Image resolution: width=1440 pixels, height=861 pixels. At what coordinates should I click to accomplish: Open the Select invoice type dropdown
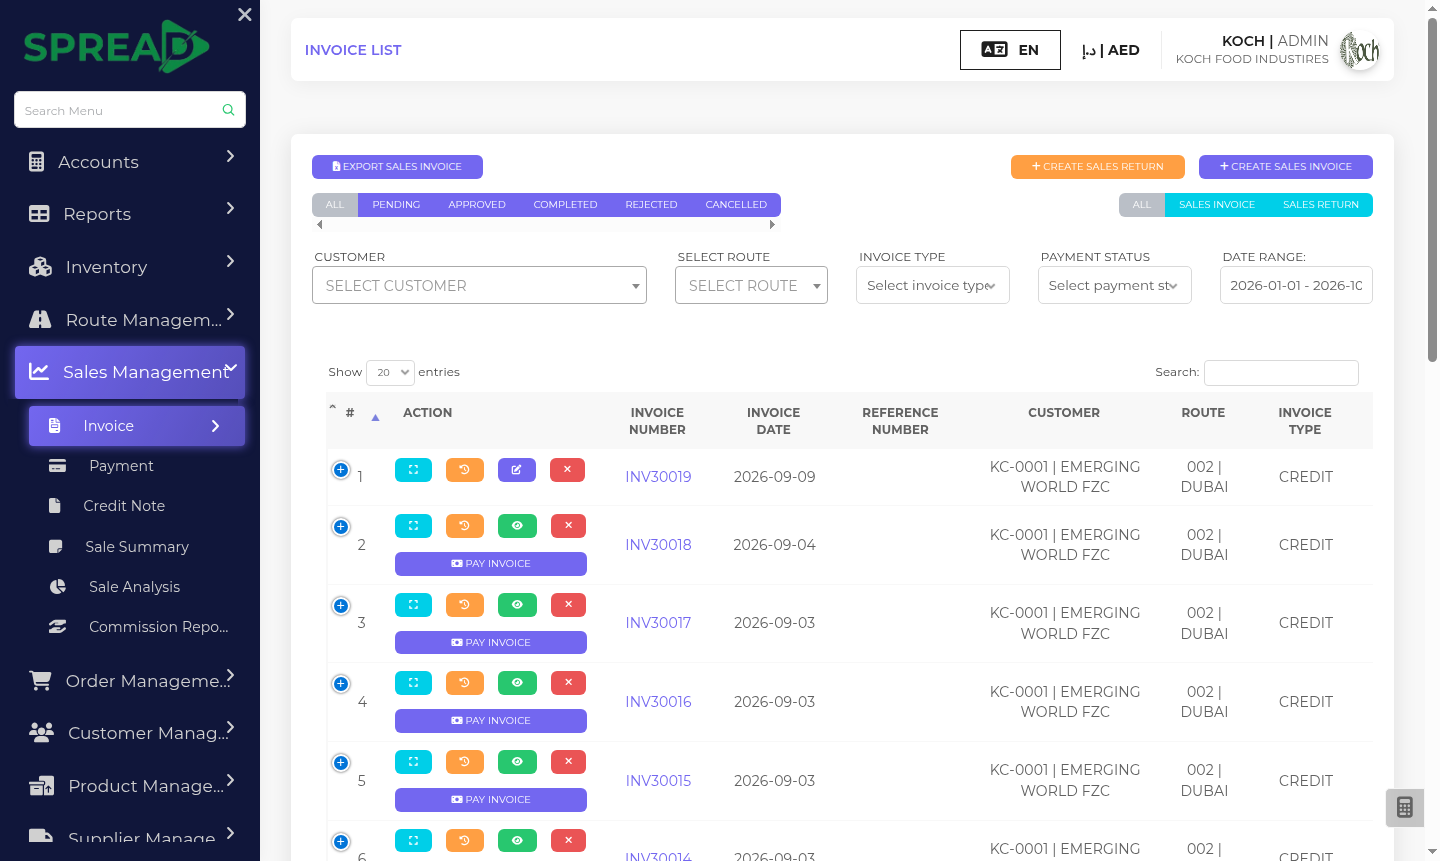932,285
